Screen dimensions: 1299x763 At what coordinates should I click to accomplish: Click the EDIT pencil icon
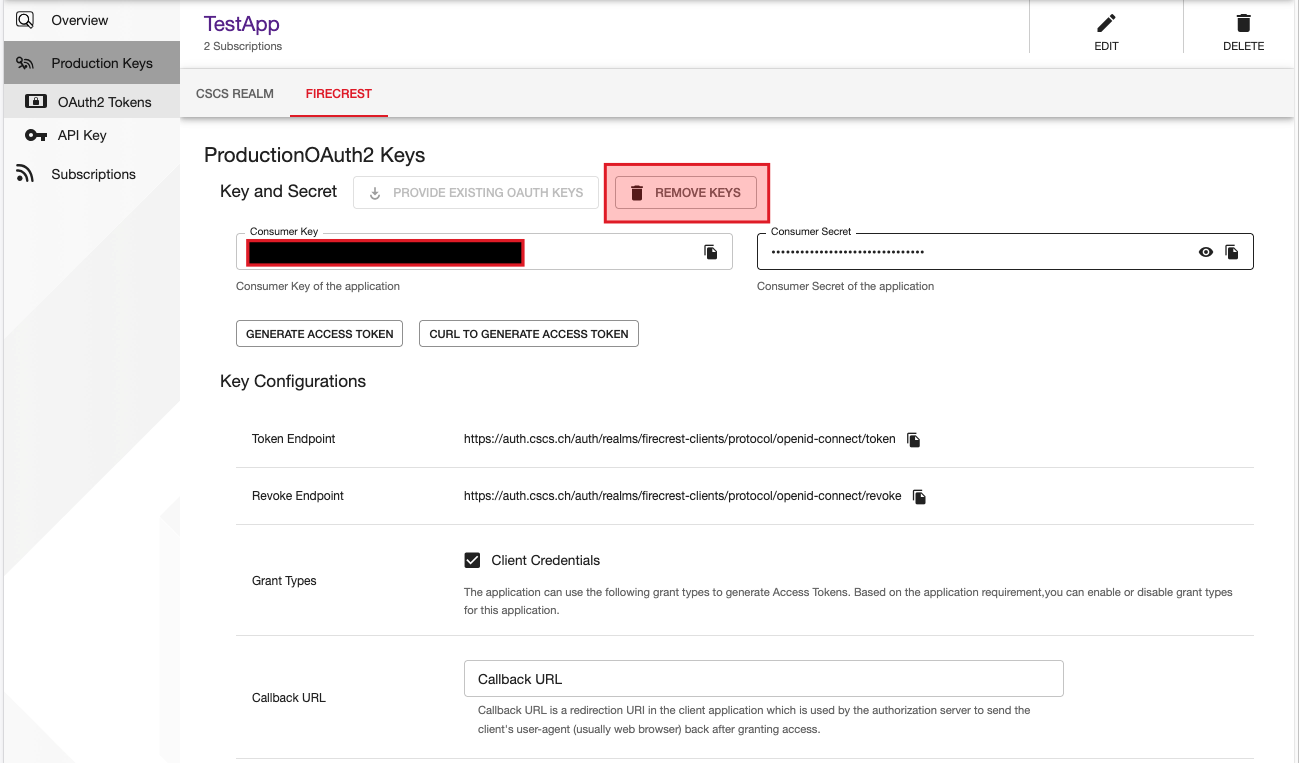pyautogui.click(x=1106, y=21)
